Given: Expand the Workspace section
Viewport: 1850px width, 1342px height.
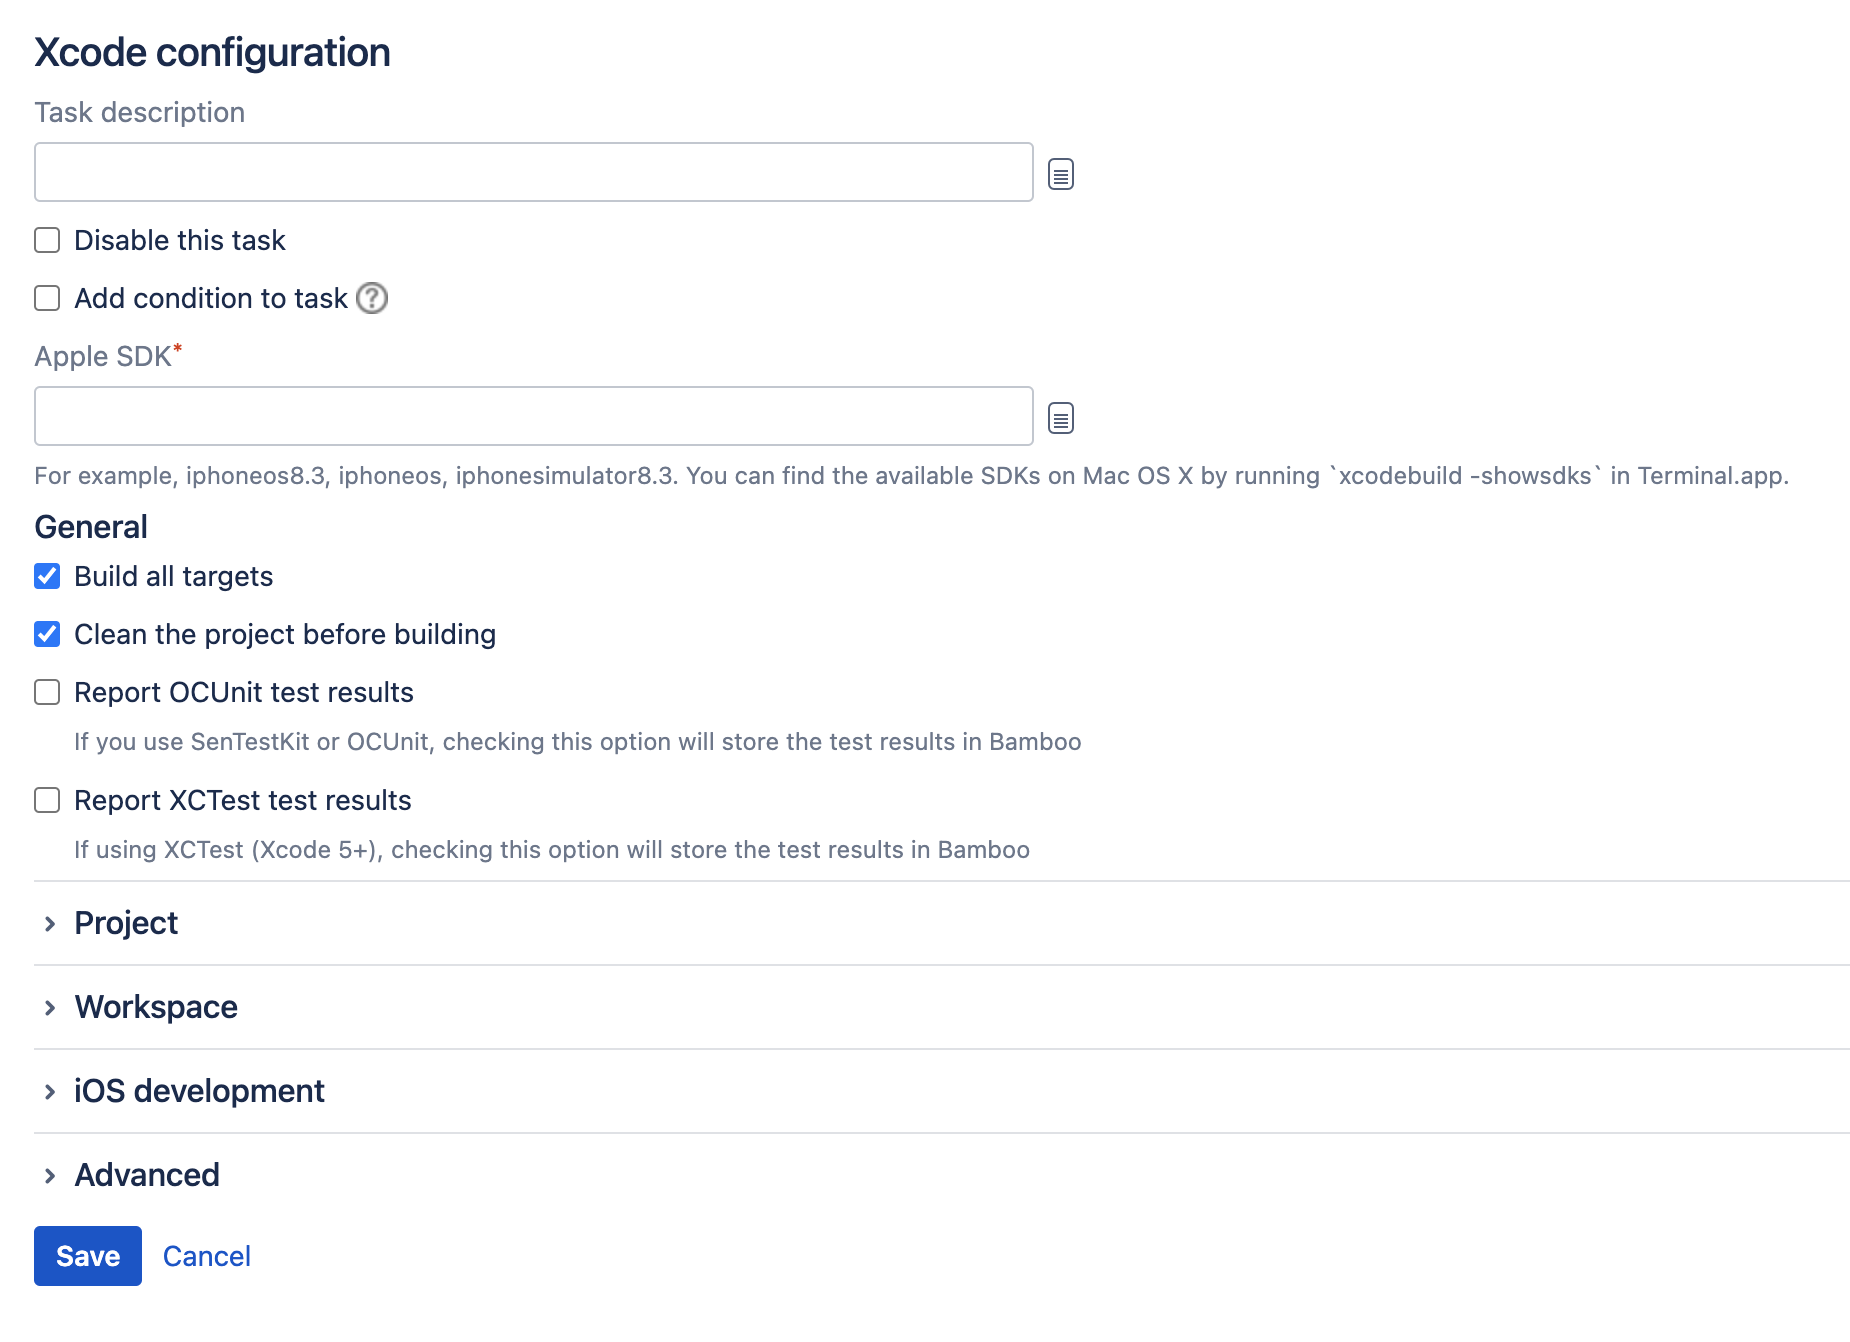Looking at the screenshot, I should (x=156, y=1007).
